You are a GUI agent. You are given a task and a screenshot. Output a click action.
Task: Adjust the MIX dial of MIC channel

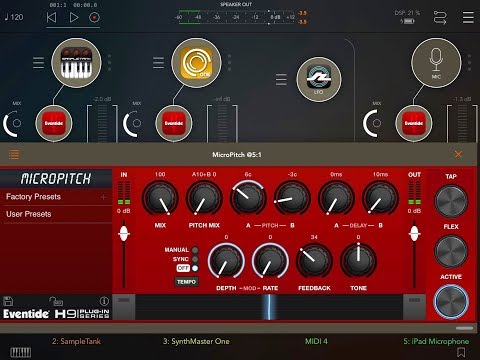click(x=373, y=123)
